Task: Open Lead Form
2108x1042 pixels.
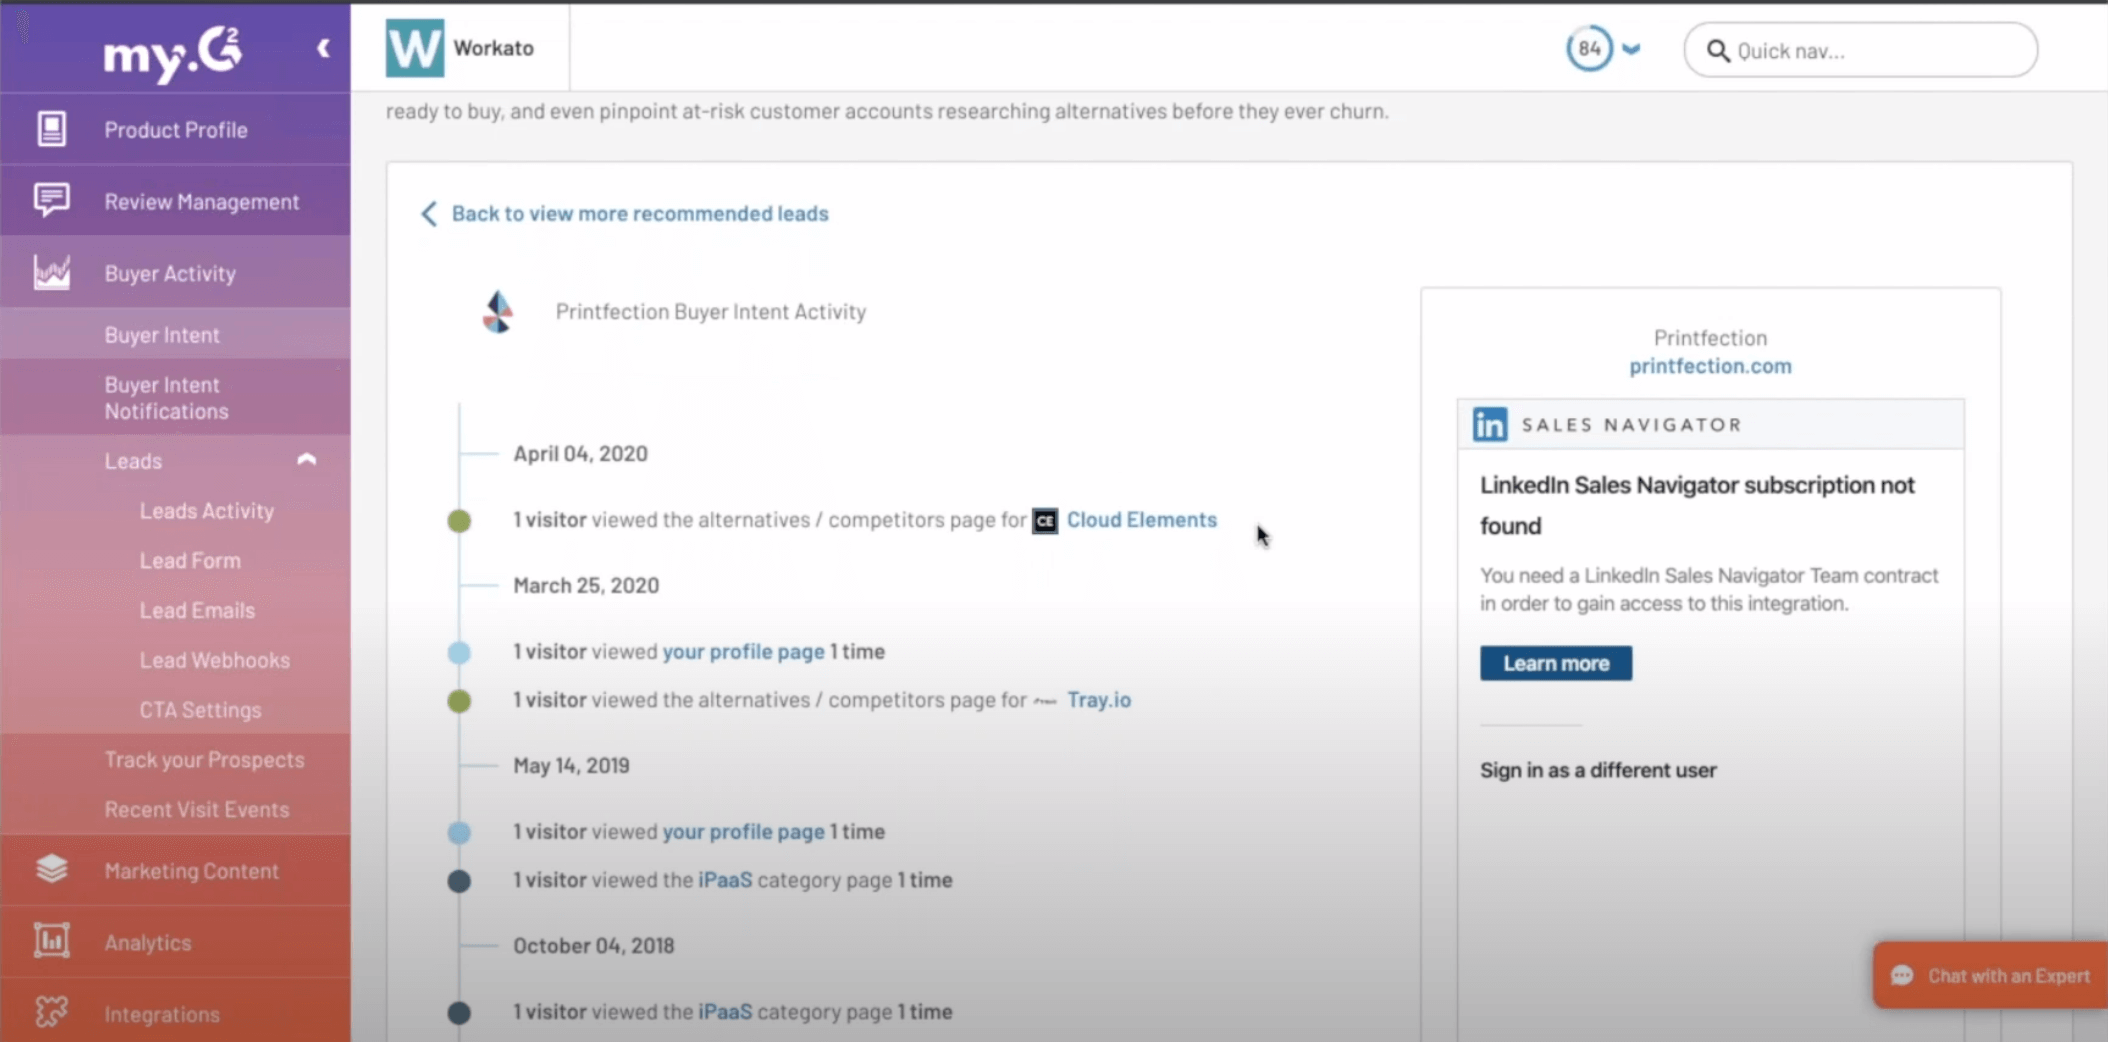Action: click(x=190, y=561)
